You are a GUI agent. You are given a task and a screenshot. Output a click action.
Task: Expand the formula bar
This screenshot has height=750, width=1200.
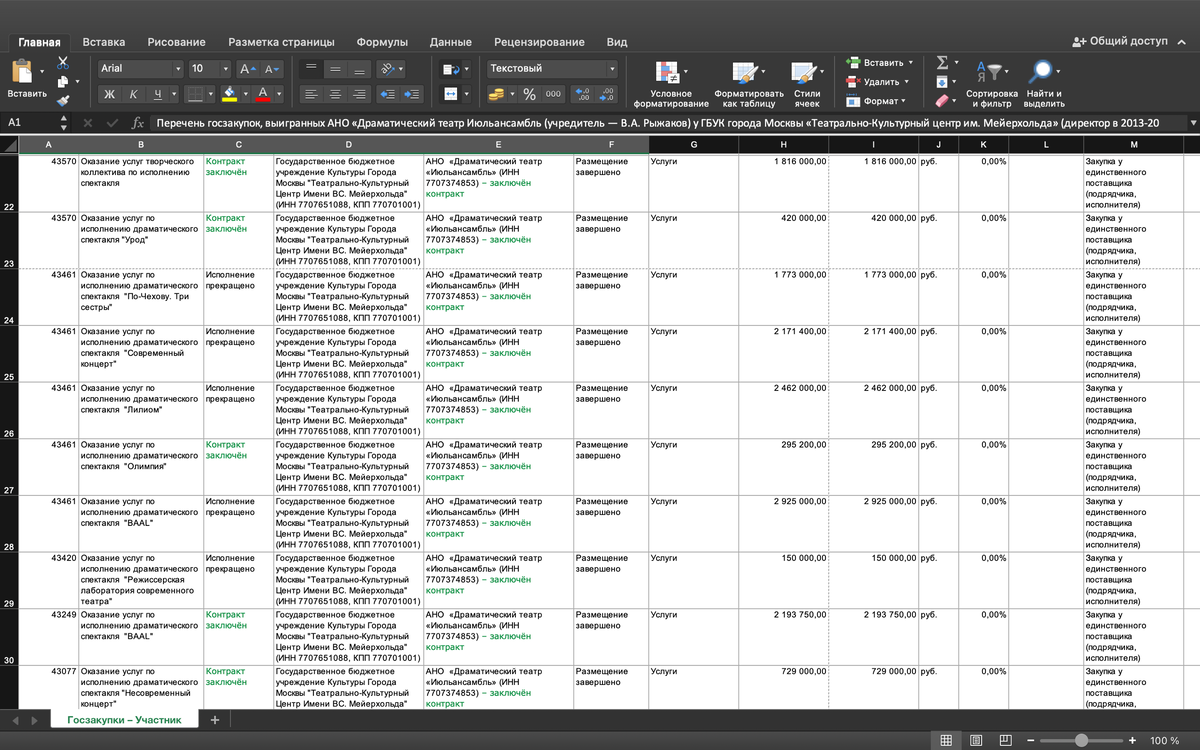pyautogui.click(x=1193, y=122)
